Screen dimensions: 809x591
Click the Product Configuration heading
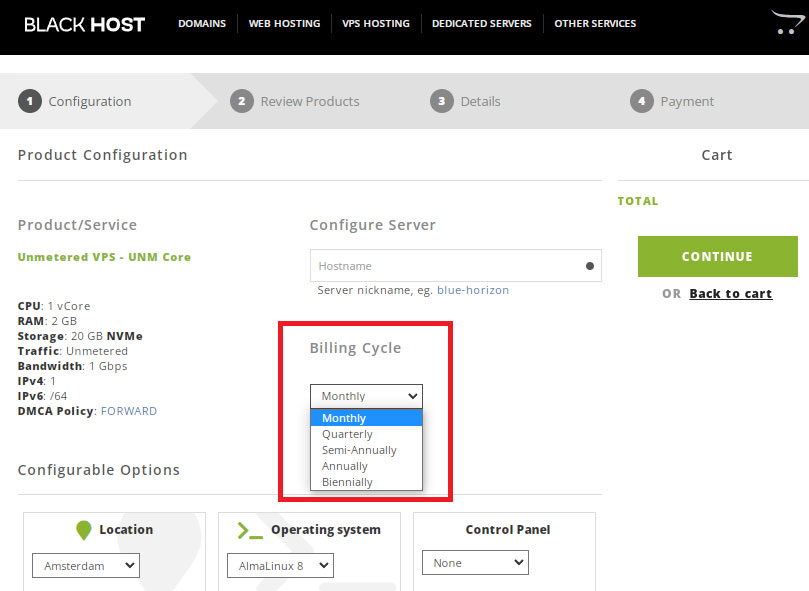(x=102, y=155)
